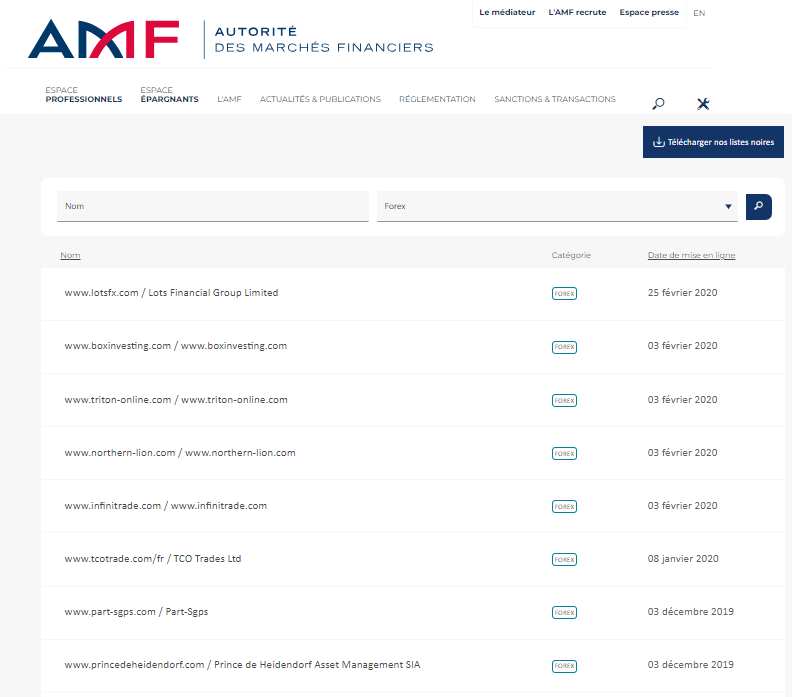
Task: Open the Espace presse link
Action: (x=649, y=13)
